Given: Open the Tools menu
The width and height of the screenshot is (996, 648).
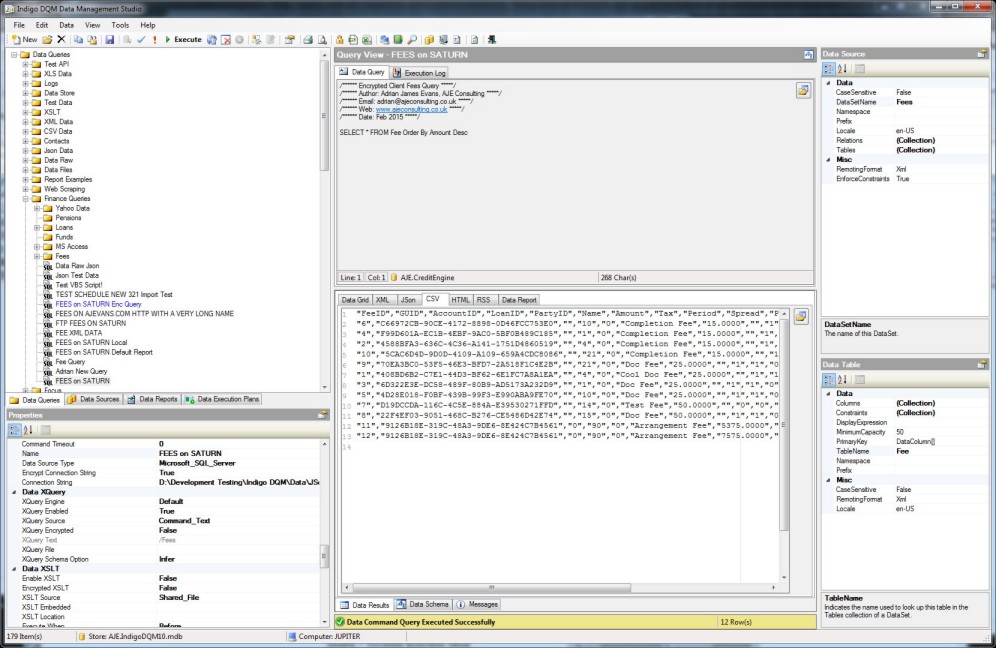Looking at the screenshot, I should click(x=120, y=24).
